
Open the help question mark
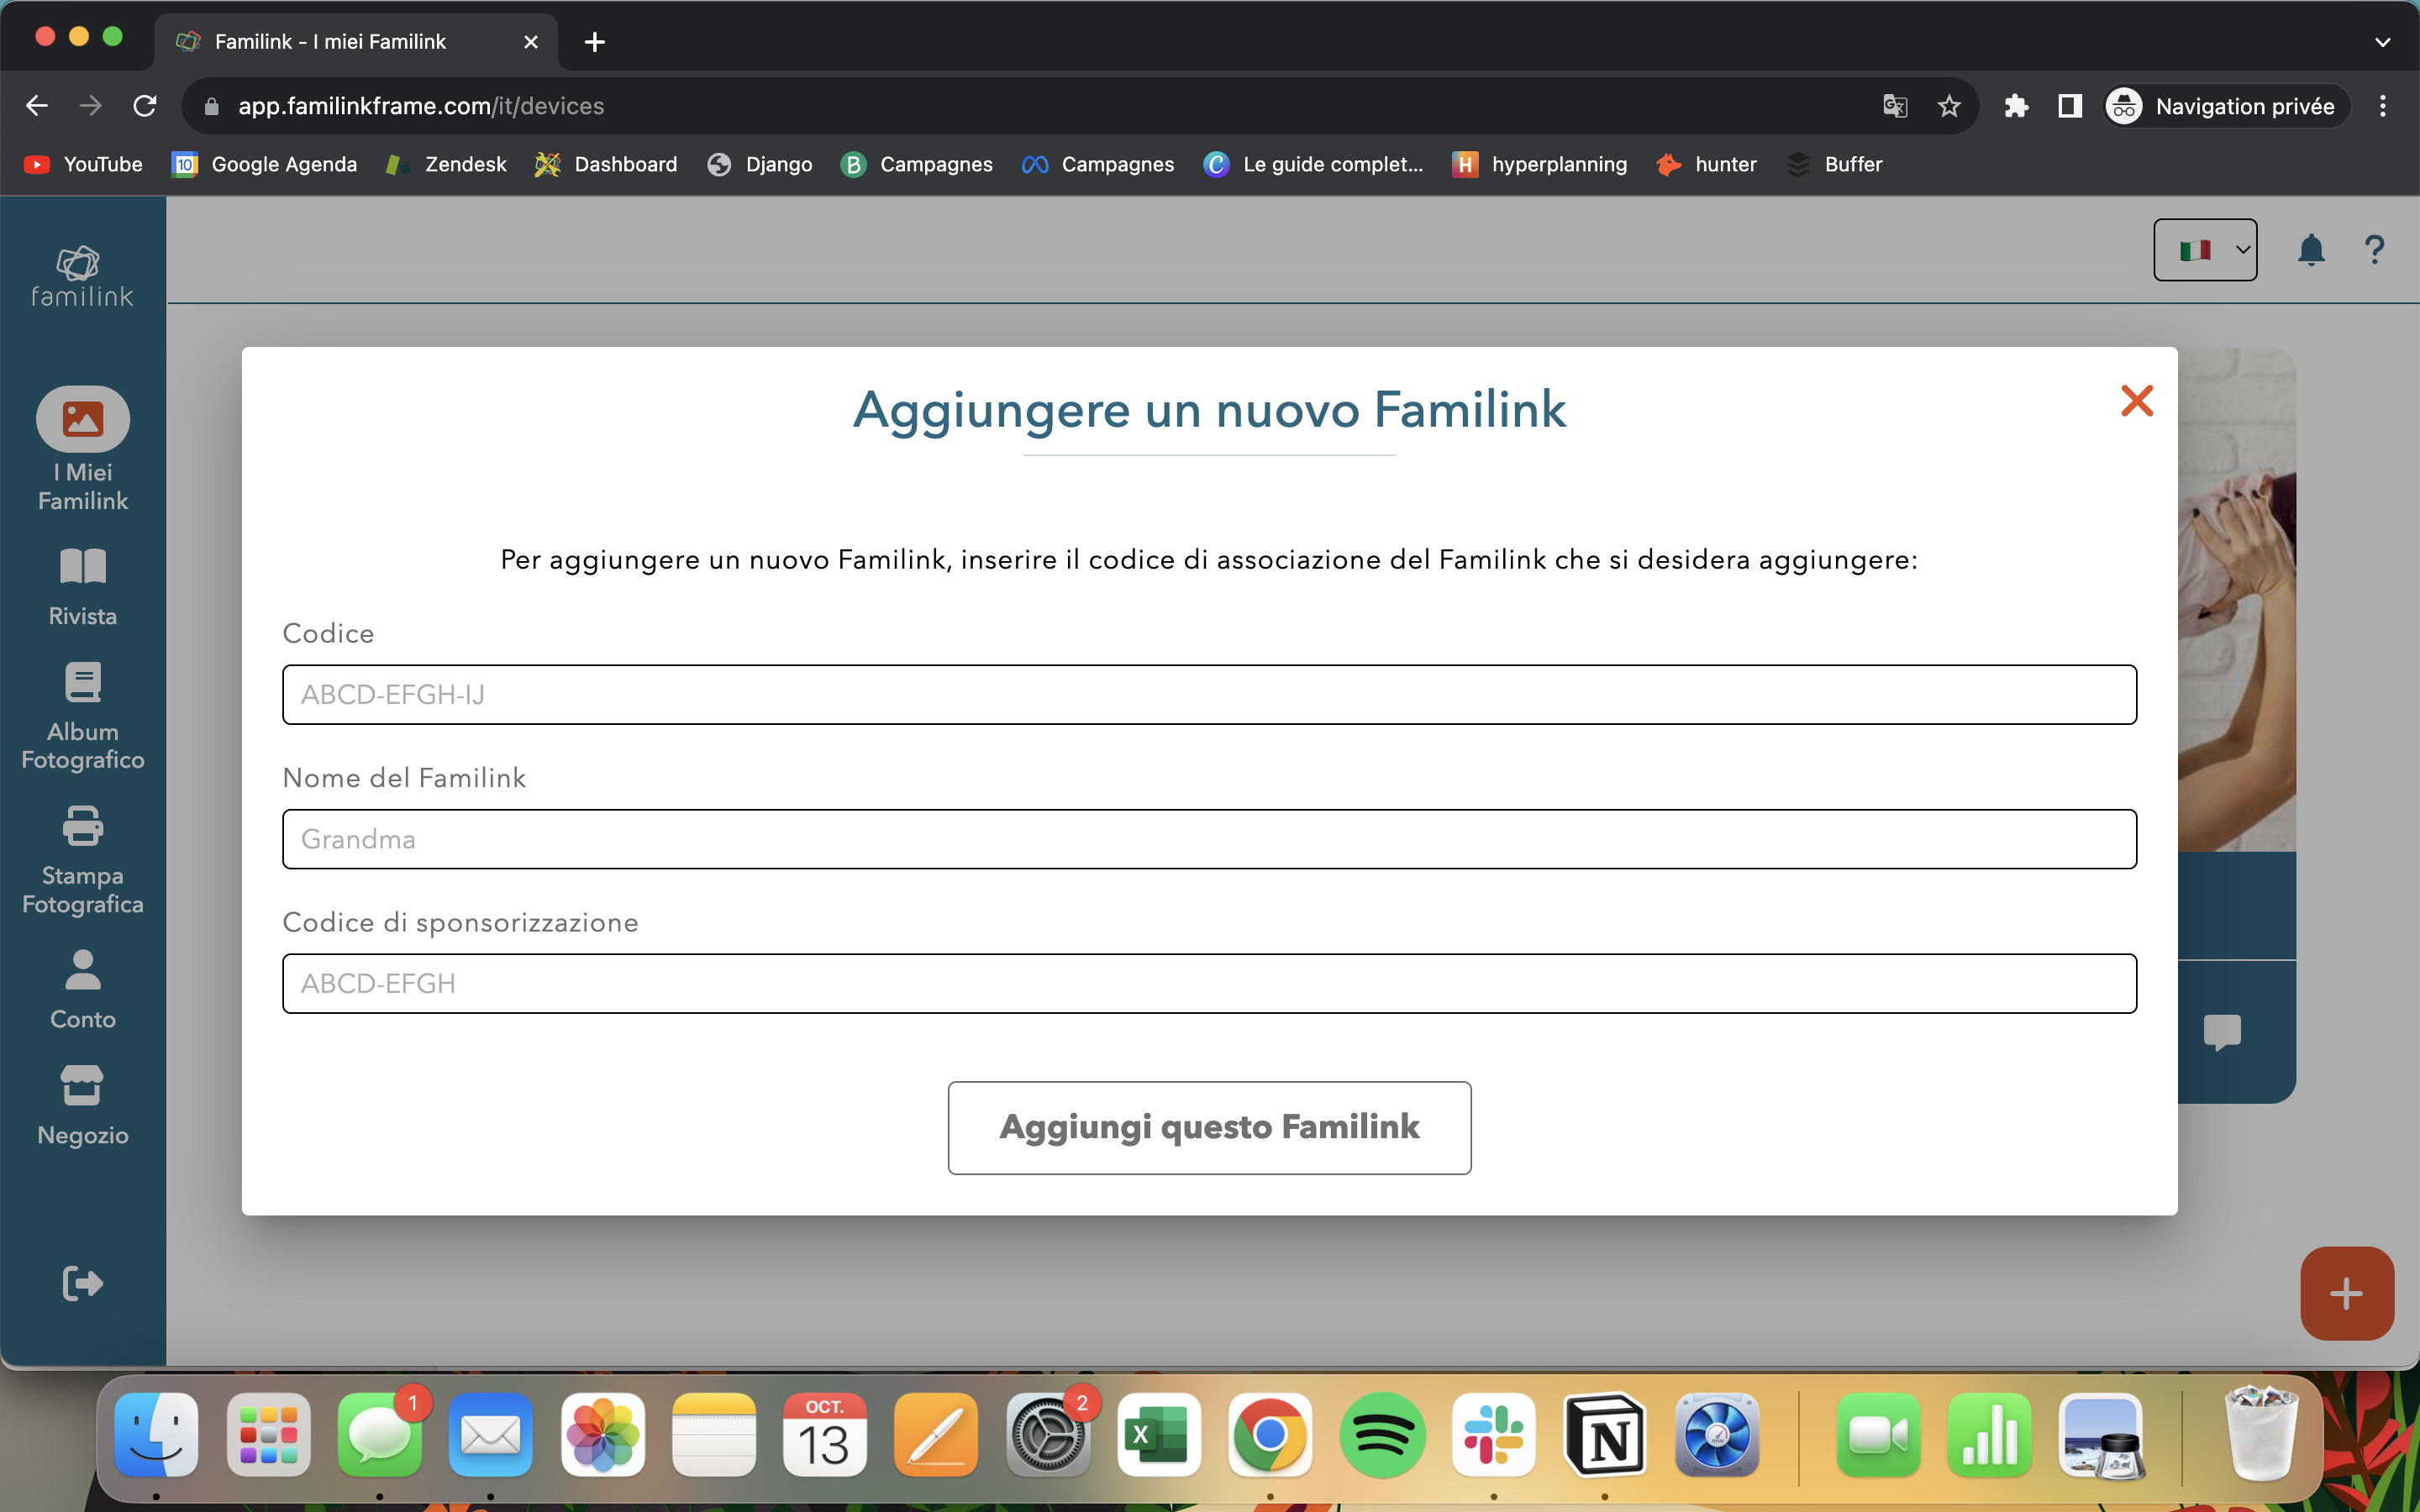coord(2375,249)
